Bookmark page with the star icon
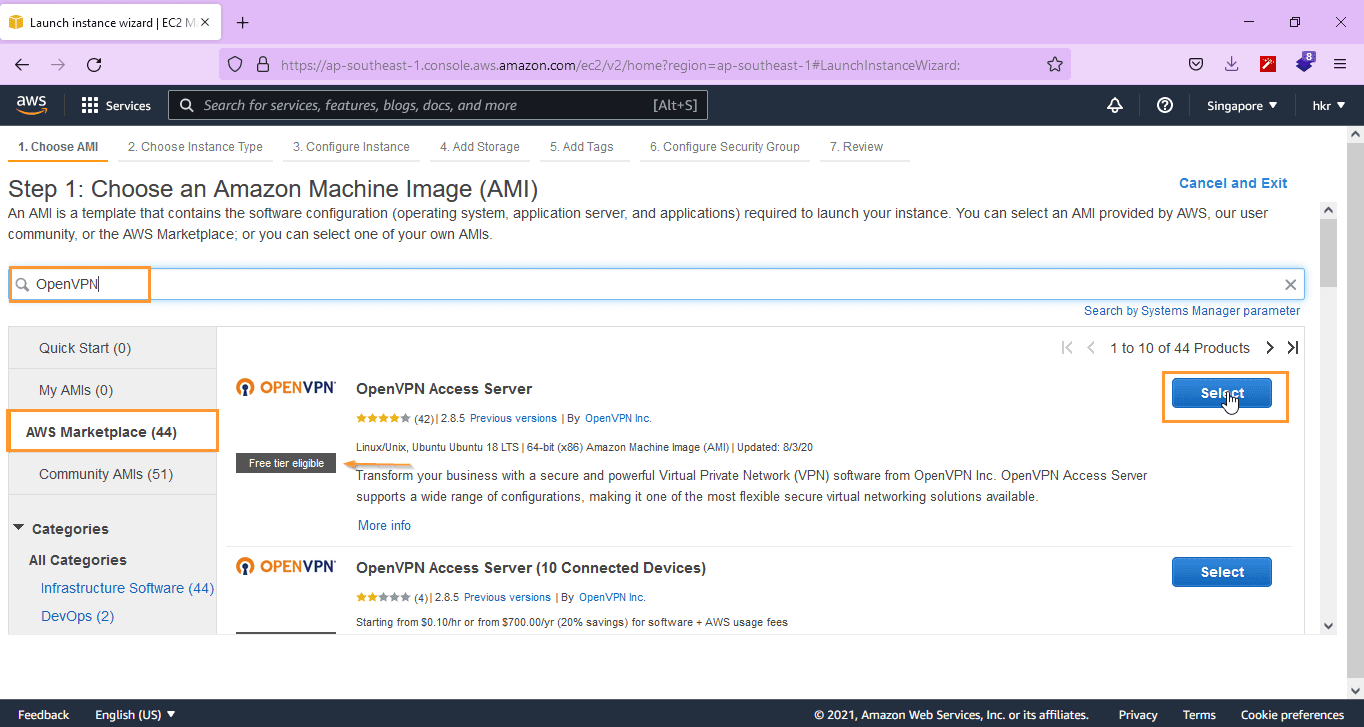Image resolution: width=1364 pixels, height=727 pixels. [1054, 64]
